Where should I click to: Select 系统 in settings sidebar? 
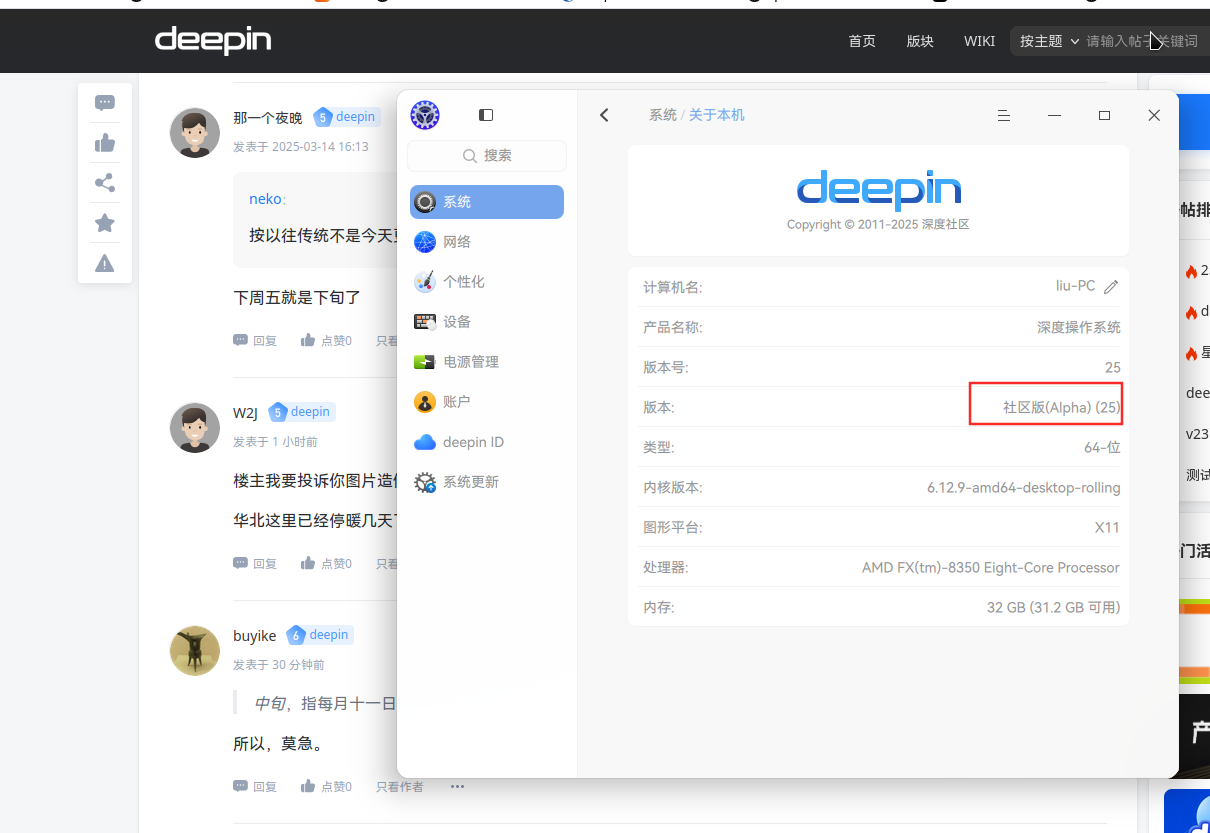tap(487, 202)
